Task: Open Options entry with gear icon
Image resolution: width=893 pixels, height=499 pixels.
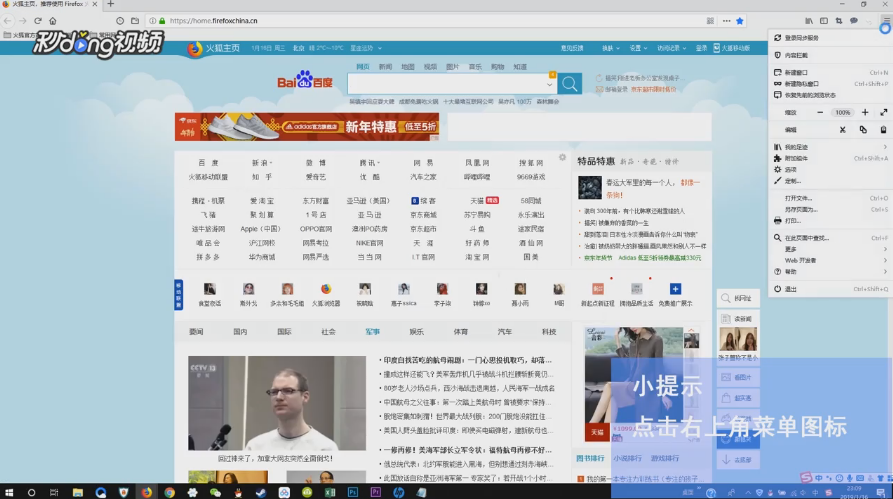Action: 831,170
